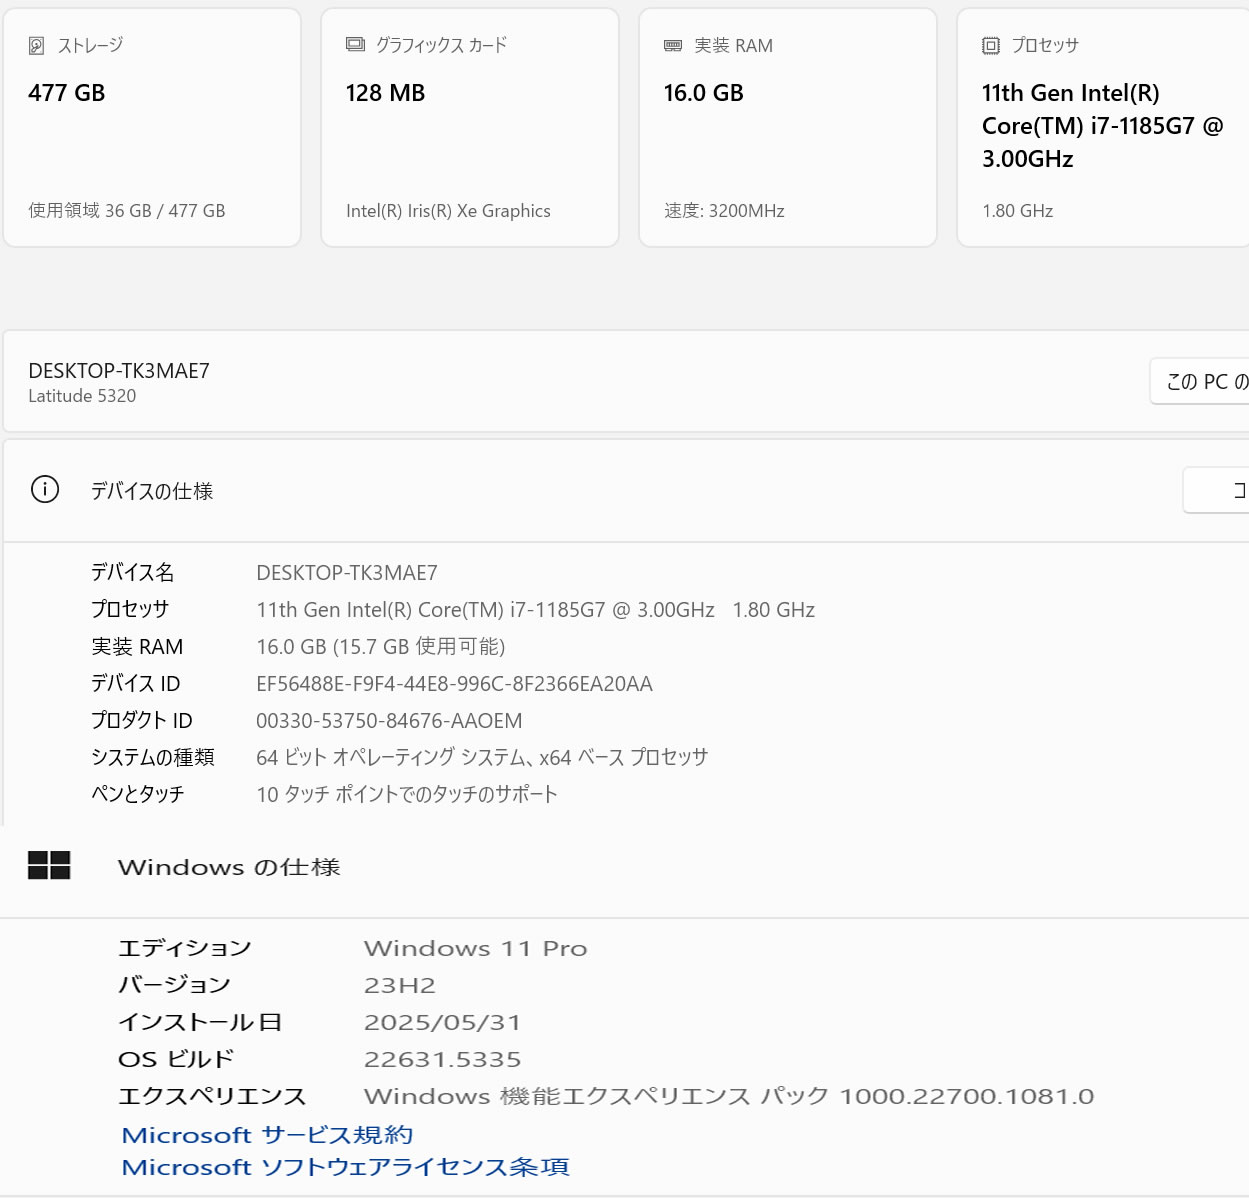Click the DESKTOP-TK3MAE7 heading above Latitude 5320
Image resolution: width=1249 pixels, height=1198 pixels.
[119, 371]
